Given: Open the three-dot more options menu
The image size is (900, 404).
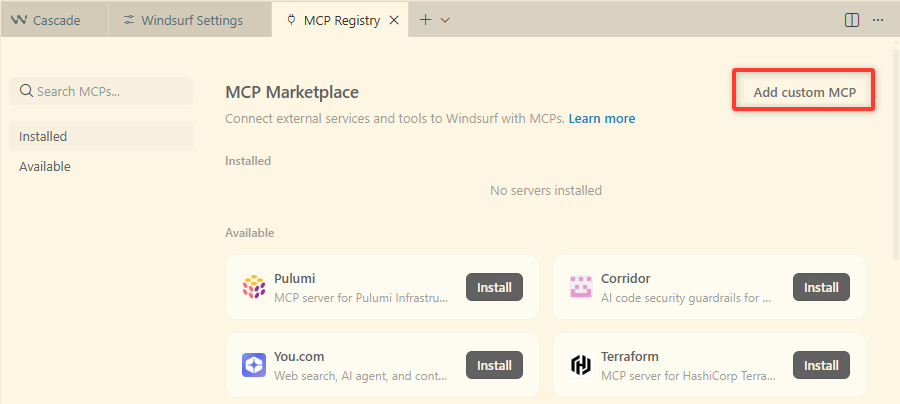Looking at the screenshot, I should [878, 20].
